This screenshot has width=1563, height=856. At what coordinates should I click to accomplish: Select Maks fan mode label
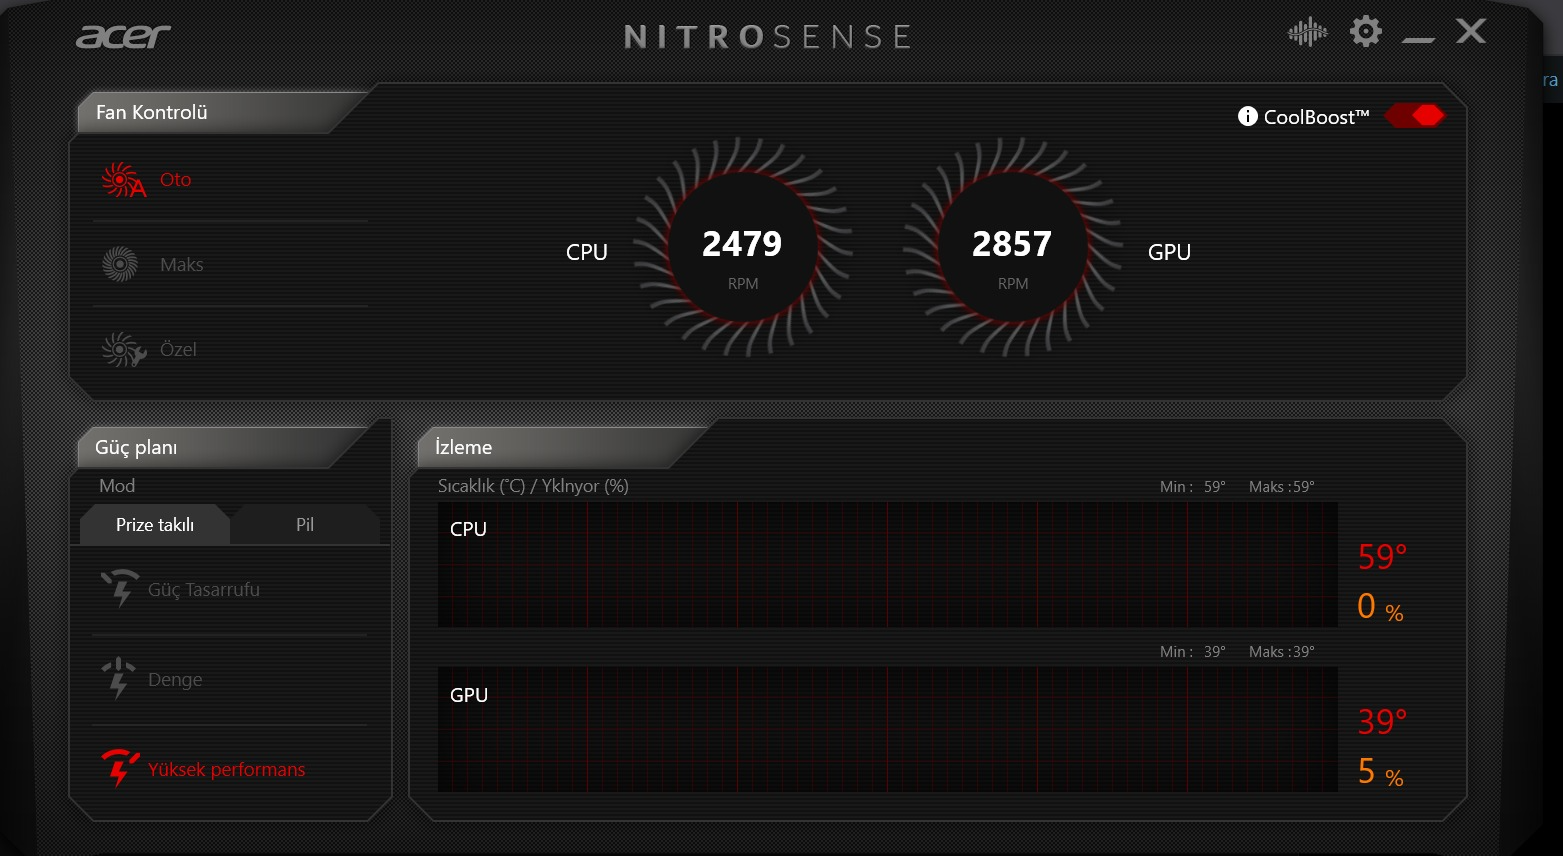pos(182,265)
